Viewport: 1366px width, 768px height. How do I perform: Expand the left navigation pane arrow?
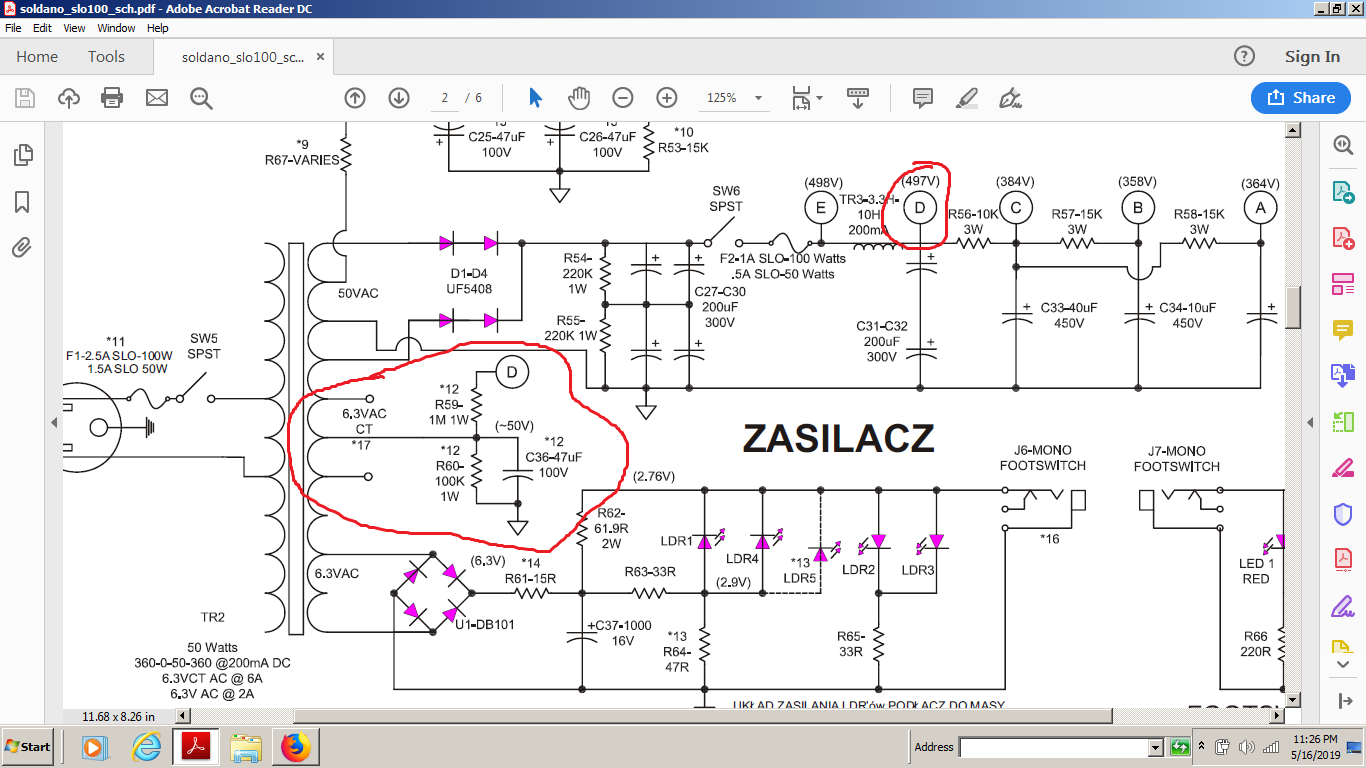[x=54, y=423]
